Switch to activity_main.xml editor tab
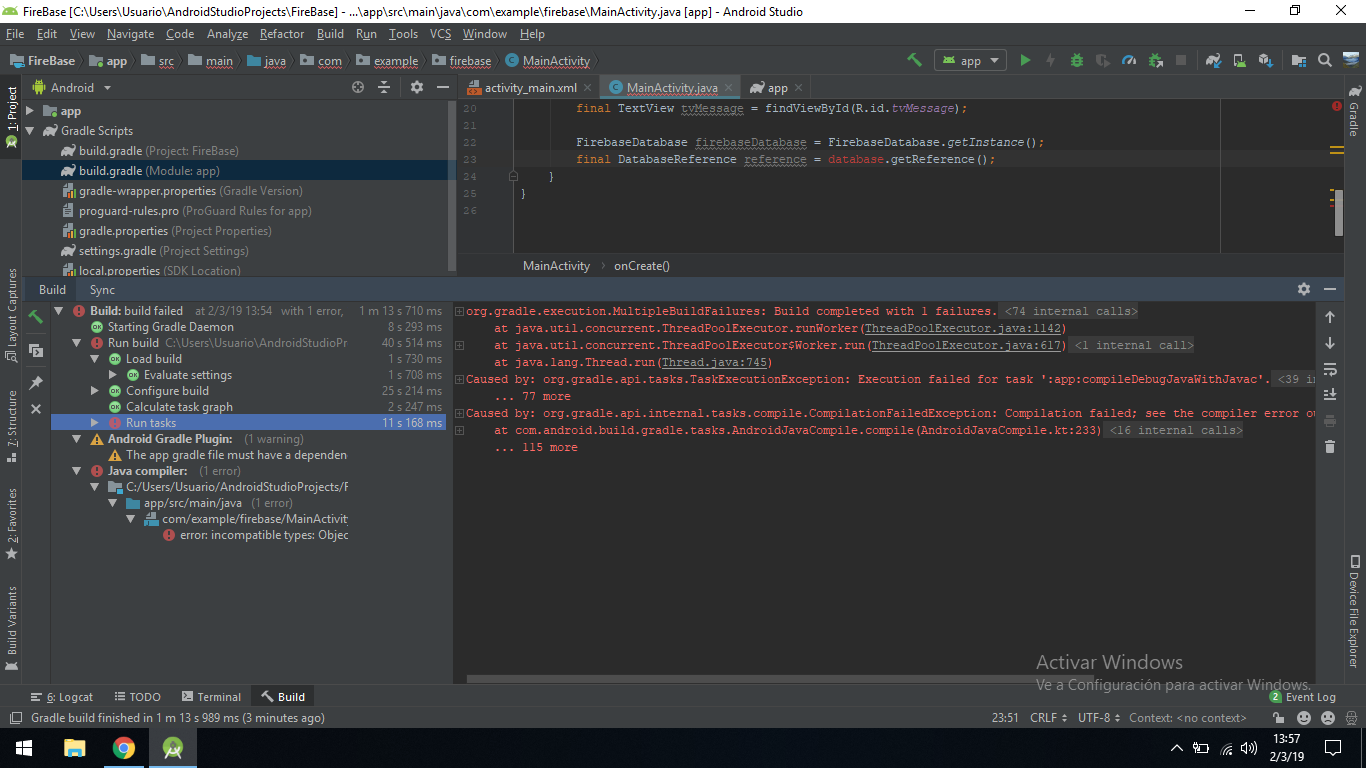The height and width of the screenshot is (768, 1366). pos(529,87)
